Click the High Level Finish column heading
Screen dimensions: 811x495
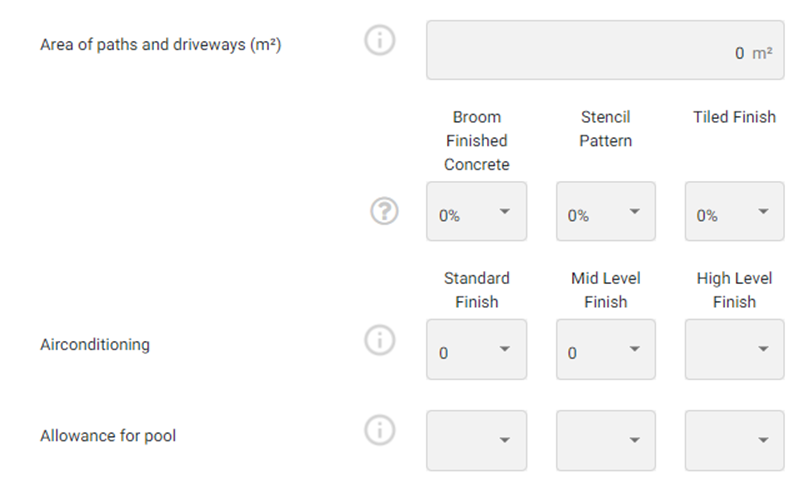tap(734, 290)
